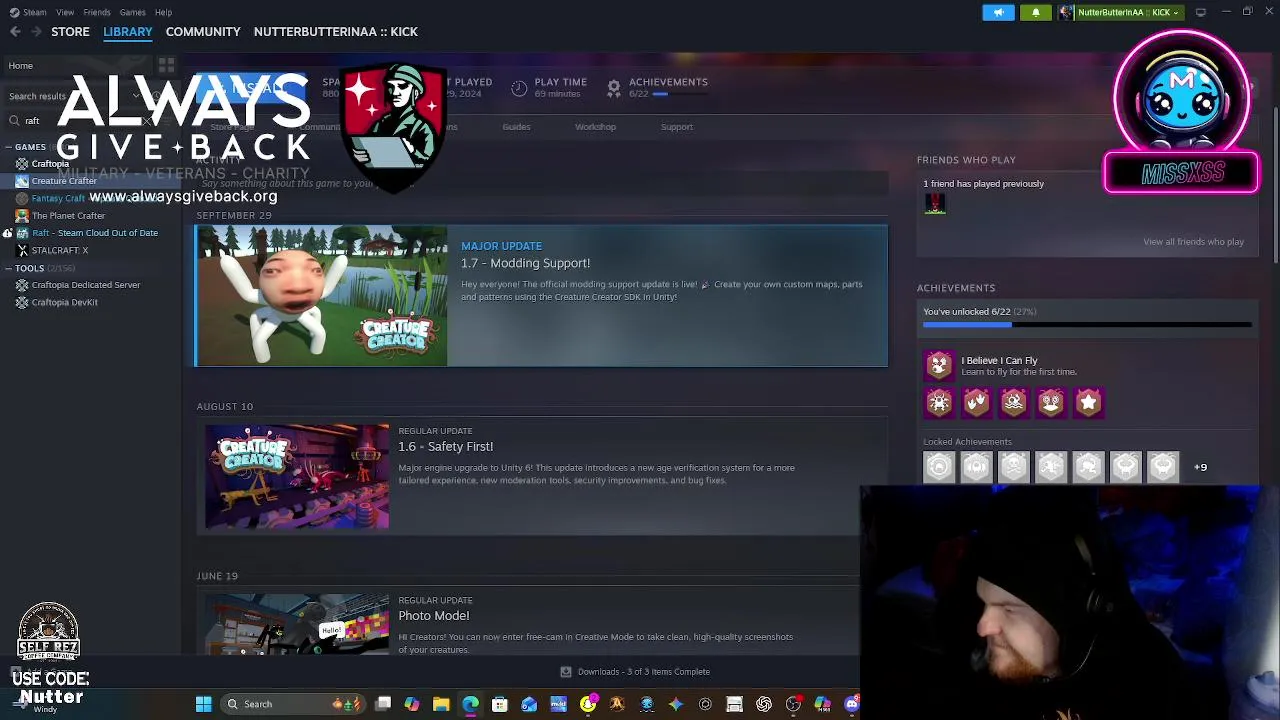The height and width of the screenshot is (720, 1280).
Task: Click the star unlocked achievement badge
Action: point(1088,402)
